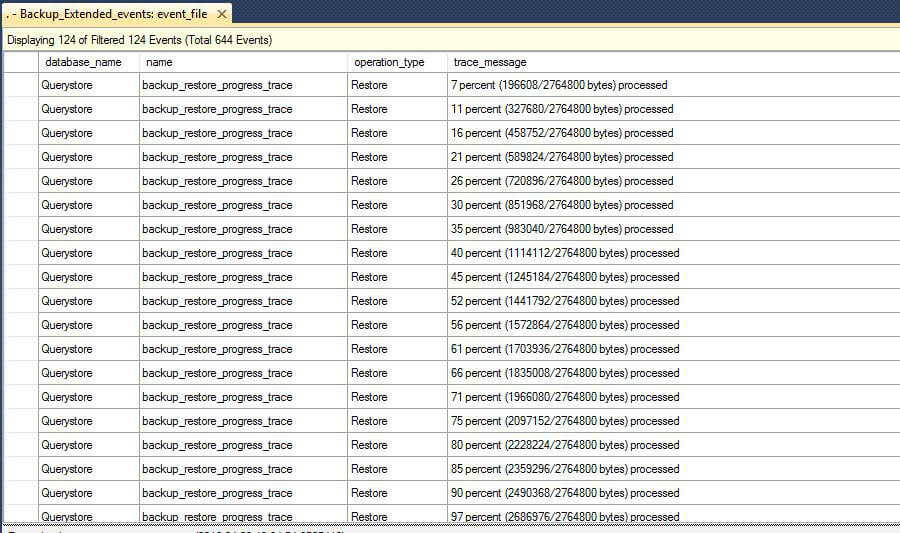Click the 90 percent trace message cell
Screen dimensions: 900x533
point(564,493)
